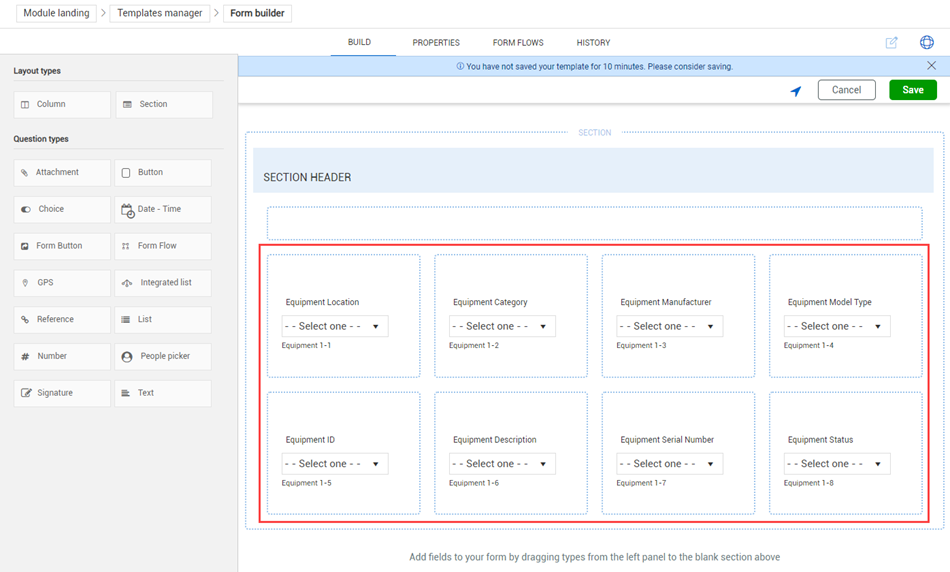Select the People picker question type

pyautogui.click(x=163, y=356)
